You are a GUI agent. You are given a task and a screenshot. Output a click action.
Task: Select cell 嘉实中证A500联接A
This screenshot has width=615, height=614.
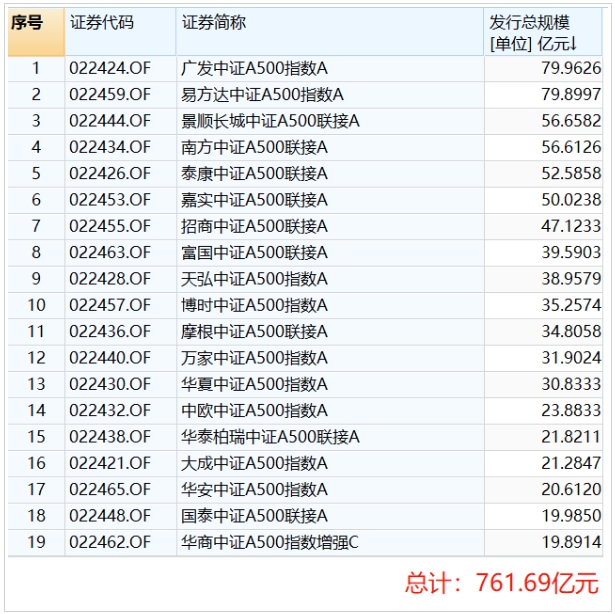[x=330, y=200]
